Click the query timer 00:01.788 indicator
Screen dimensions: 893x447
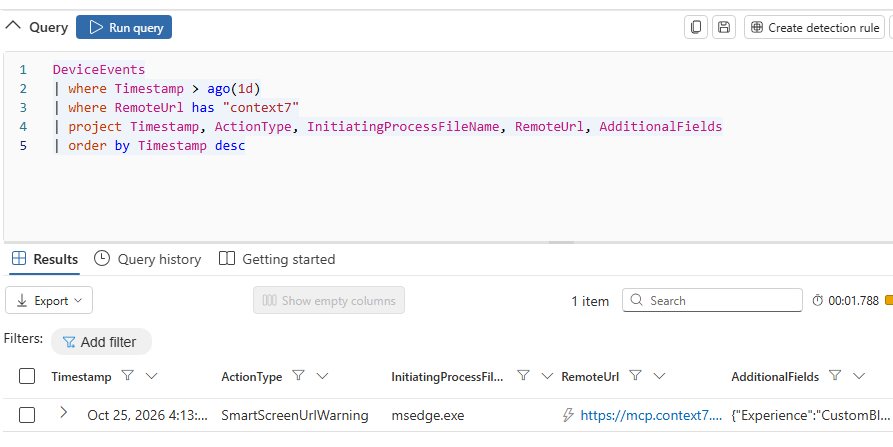(x=845, y=300)
